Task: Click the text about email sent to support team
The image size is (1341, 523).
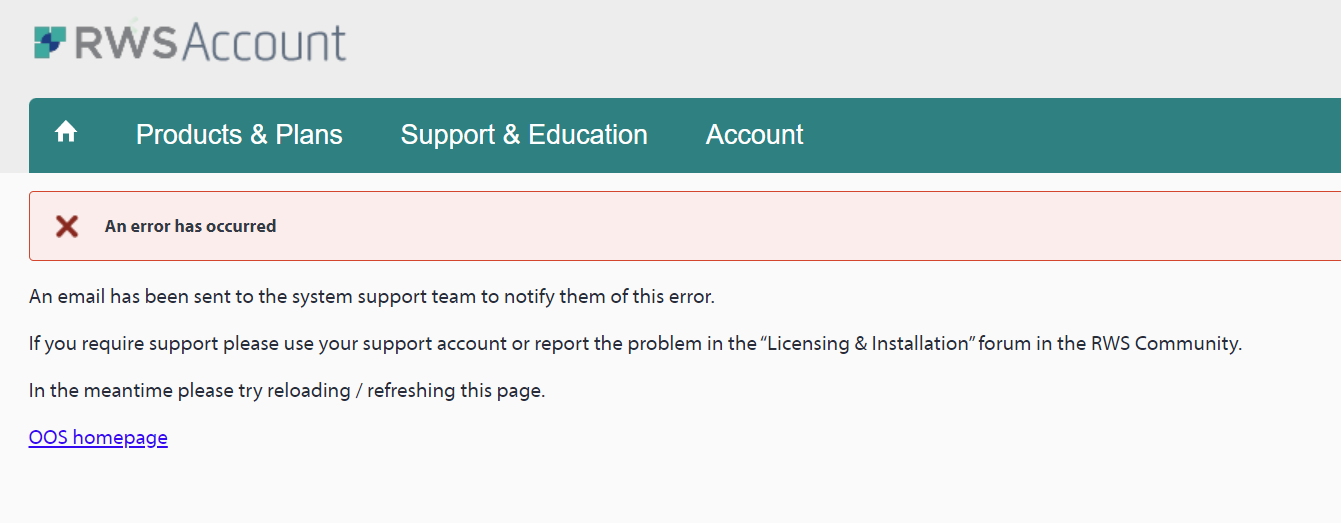Action: coord(372,297)
